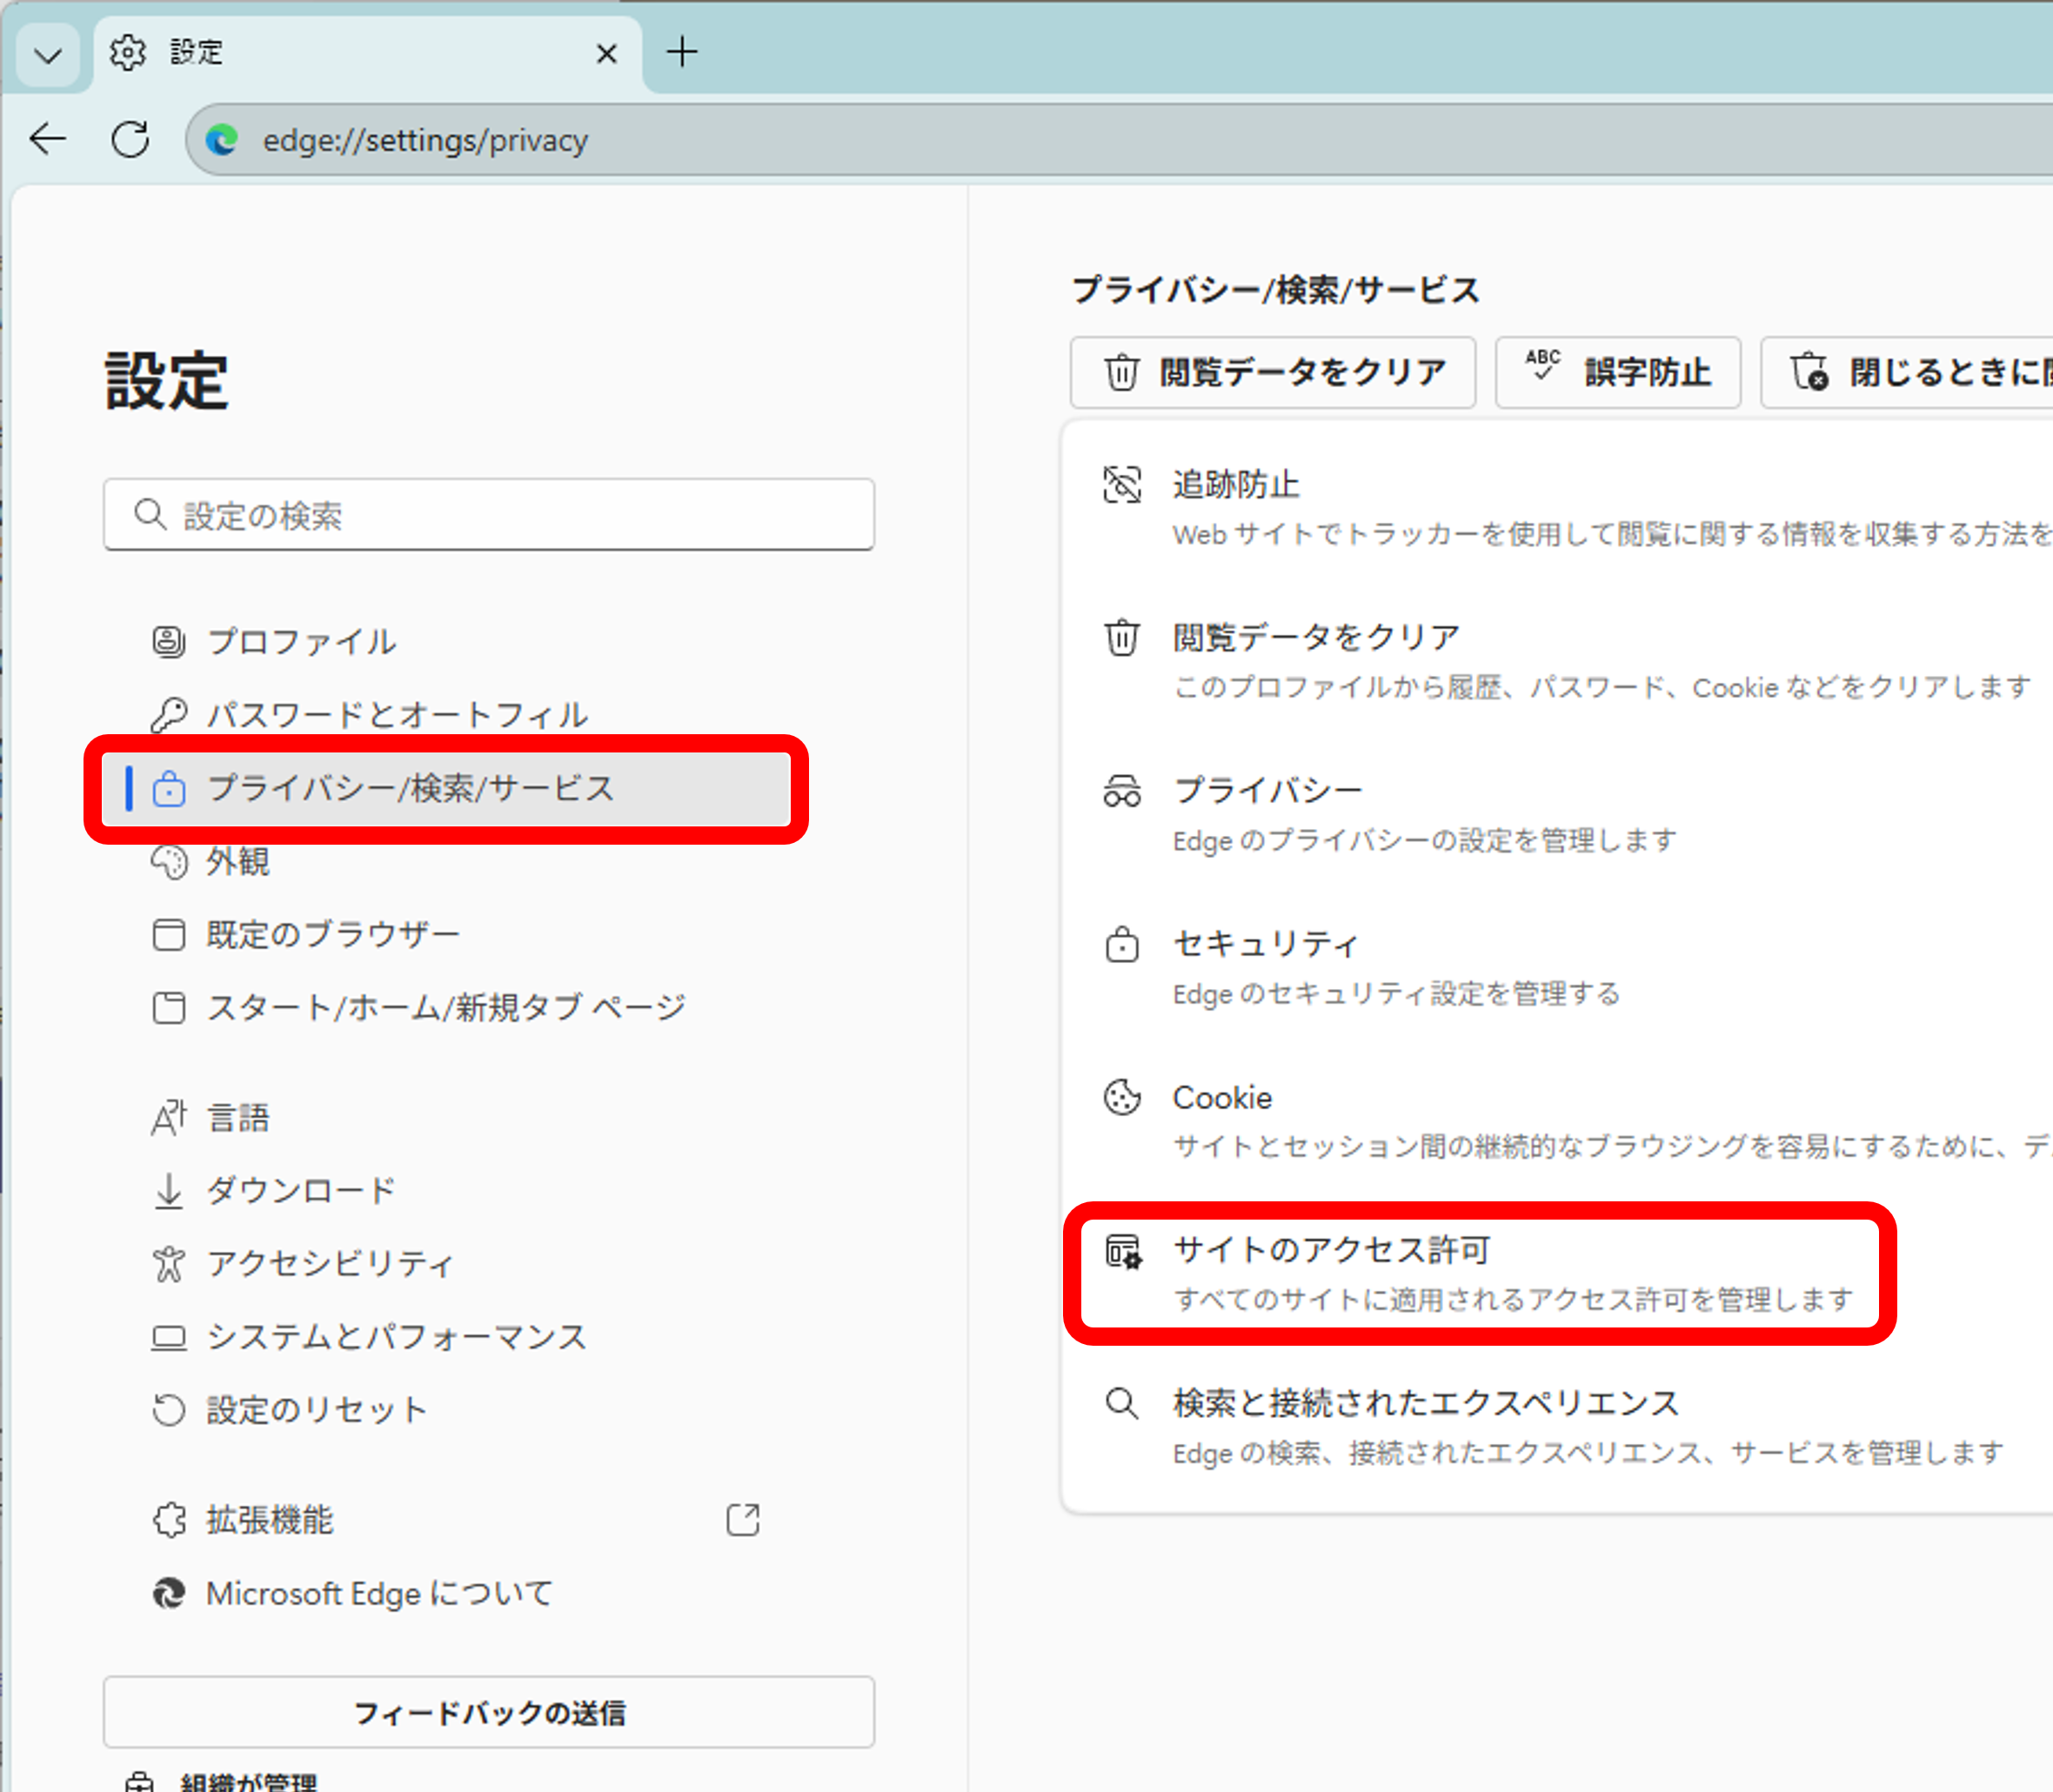Open Cookie settings row
Image resolution: width=2053 pixels, height=1792 pixels.
pos(1222,1098)
